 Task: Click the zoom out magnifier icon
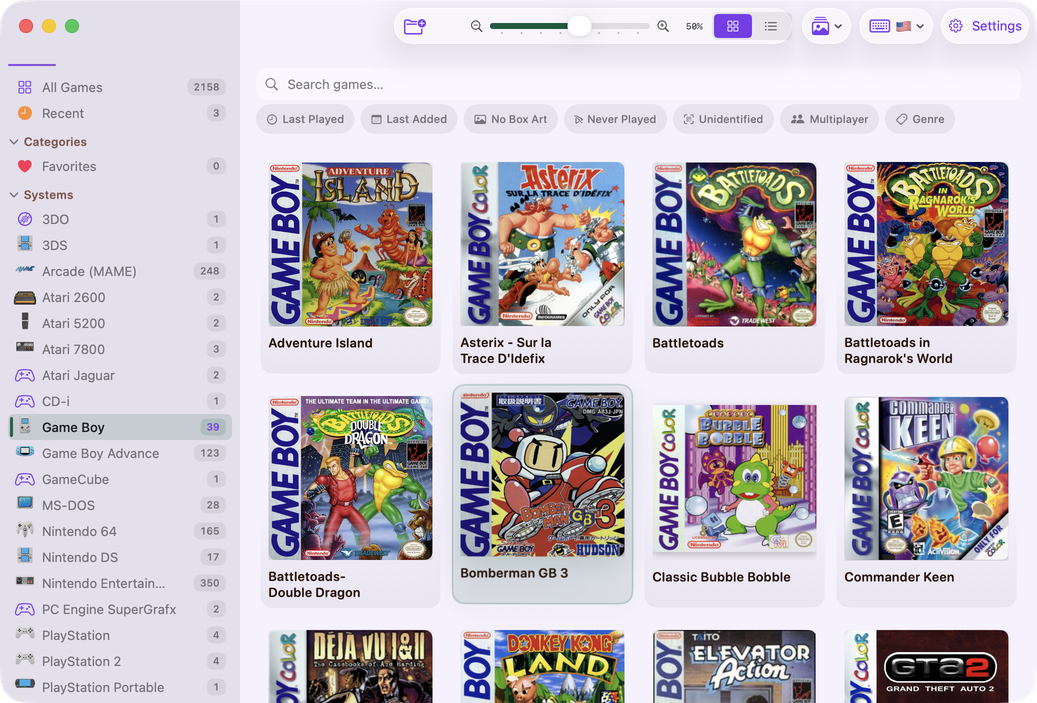[x=476, y=26]
